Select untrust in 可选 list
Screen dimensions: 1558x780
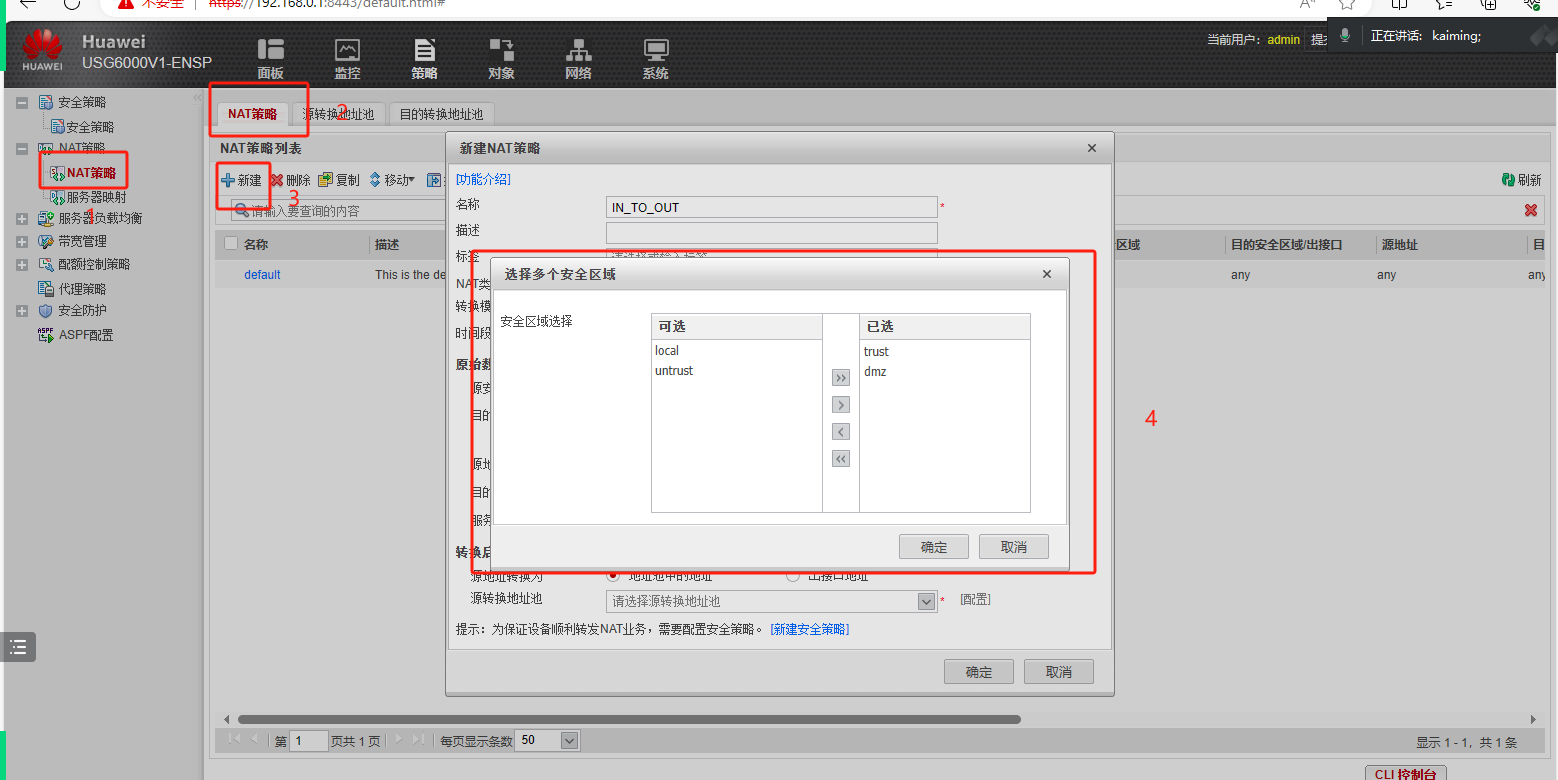(x=674, y=370)
